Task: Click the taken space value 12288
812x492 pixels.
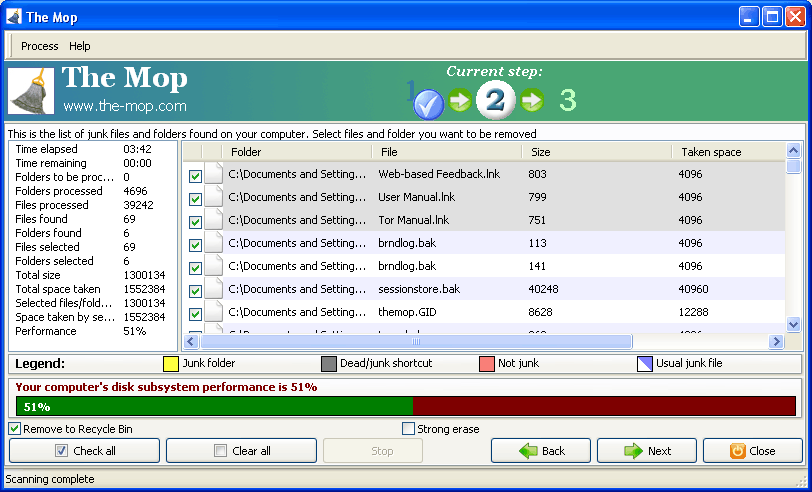Action: tap(693, 312)
